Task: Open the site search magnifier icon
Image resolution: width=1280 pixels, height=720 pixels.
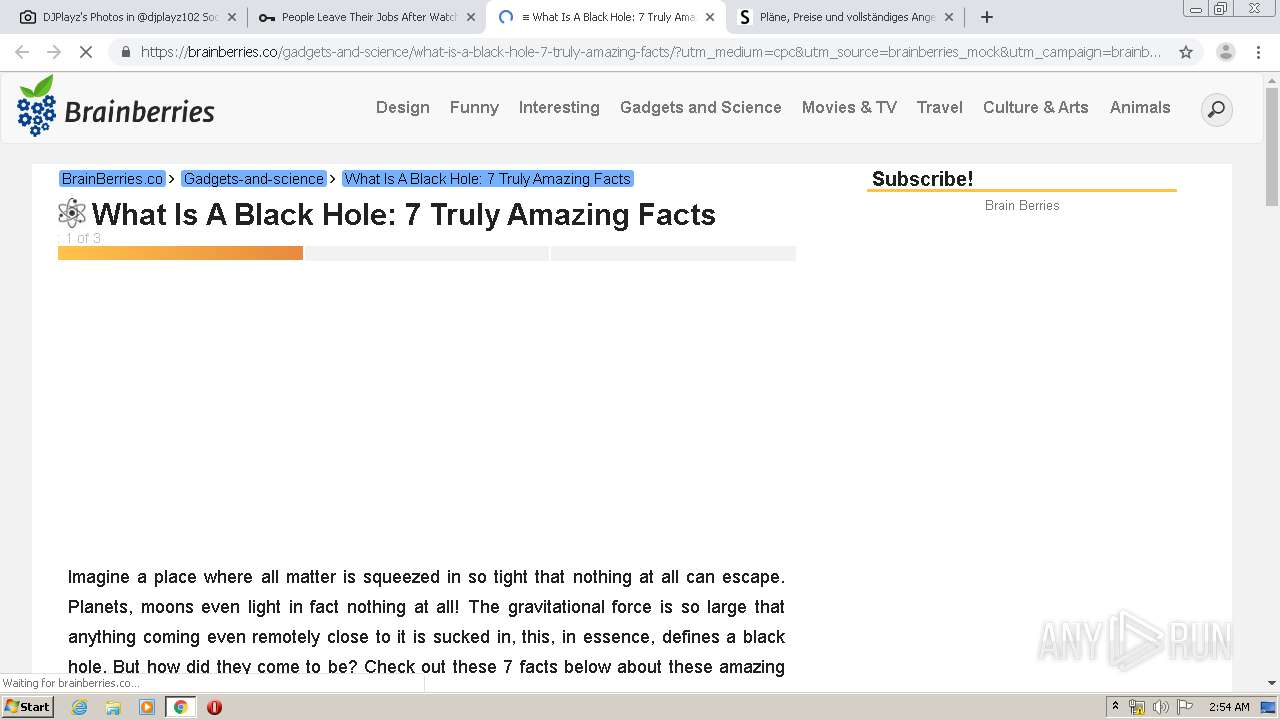Action: point(1216,109)
